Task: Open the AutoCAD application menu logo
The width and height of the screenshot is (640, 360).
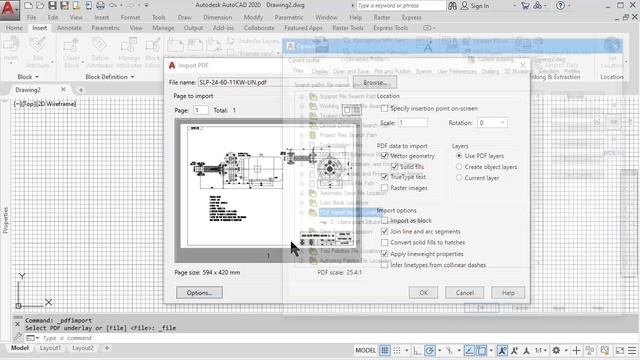Action: click(x=9, y=9)
